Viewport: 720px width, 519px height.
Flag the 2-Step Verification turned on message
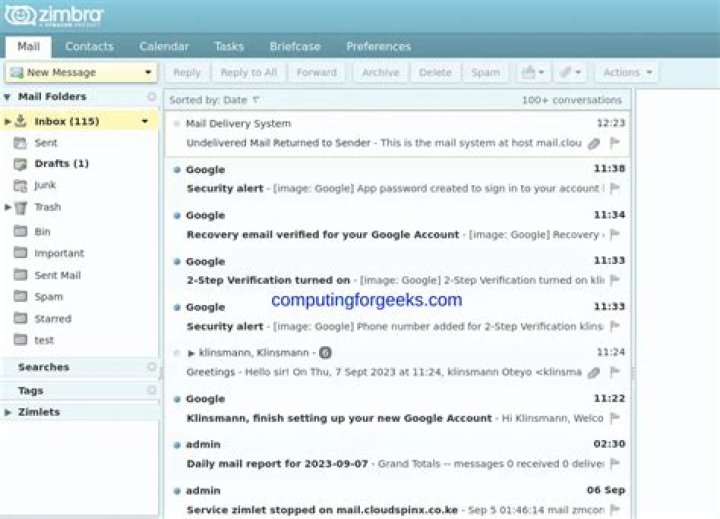614,280
